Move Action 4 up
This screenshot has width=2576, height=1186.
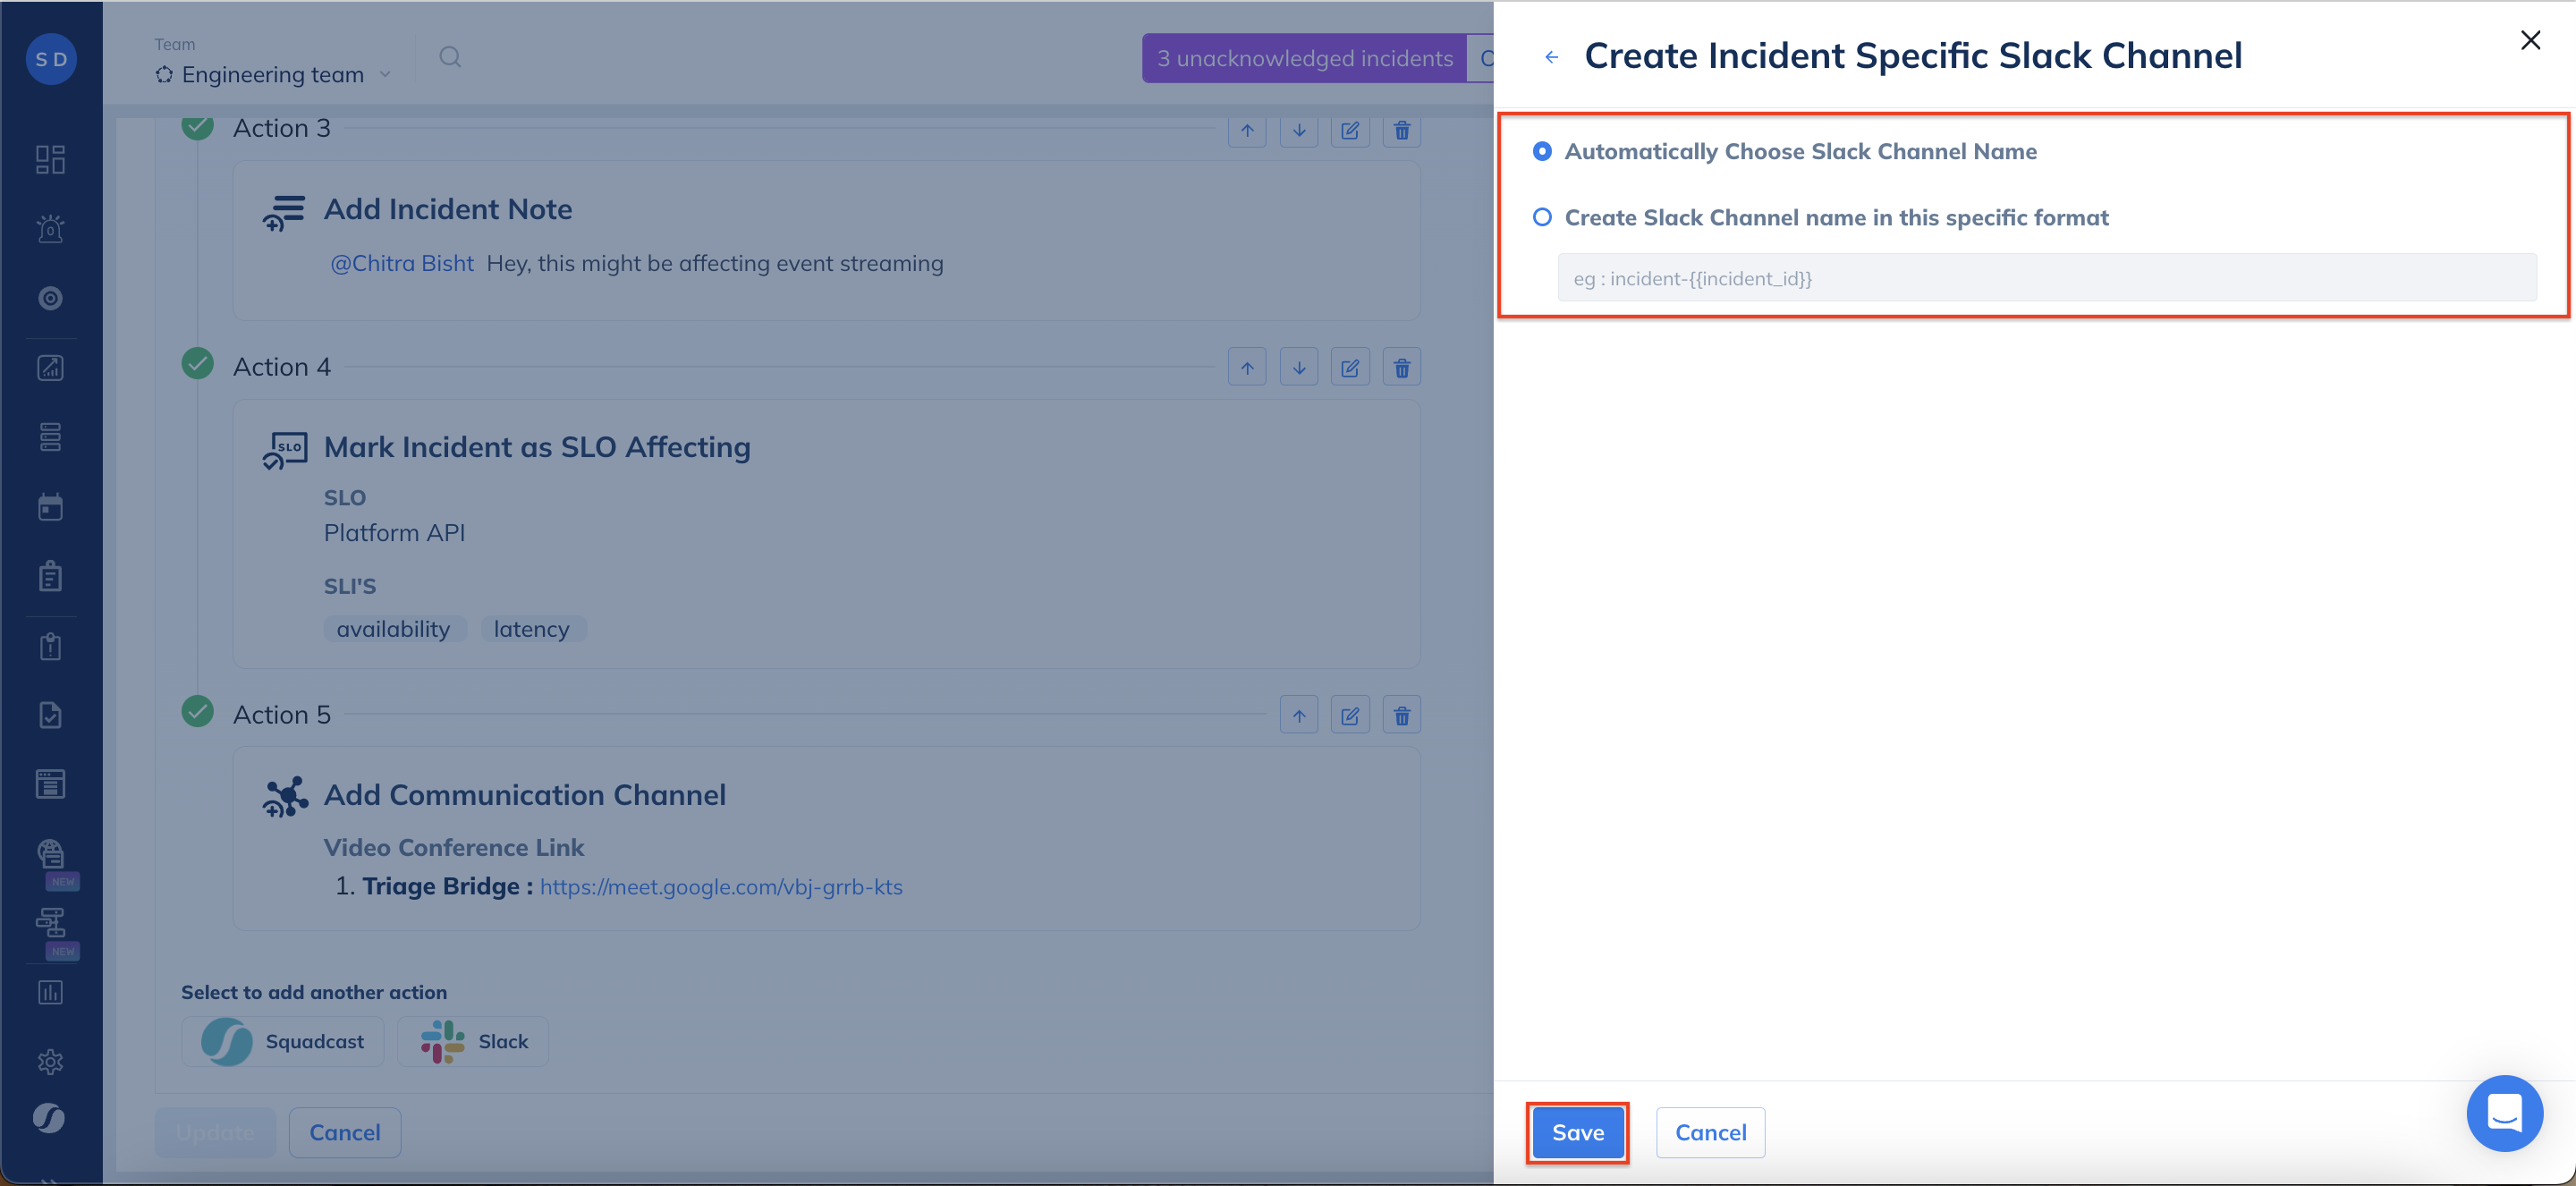point(1246,368)
